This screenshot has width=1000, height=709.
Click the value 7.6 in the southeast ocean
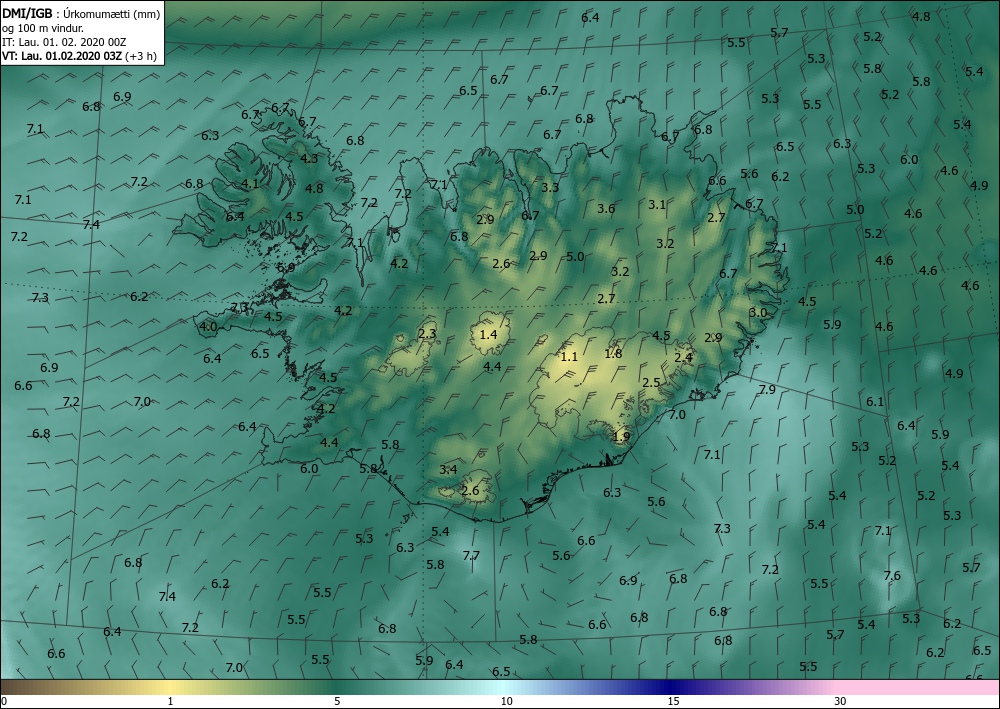click(892, 576)
